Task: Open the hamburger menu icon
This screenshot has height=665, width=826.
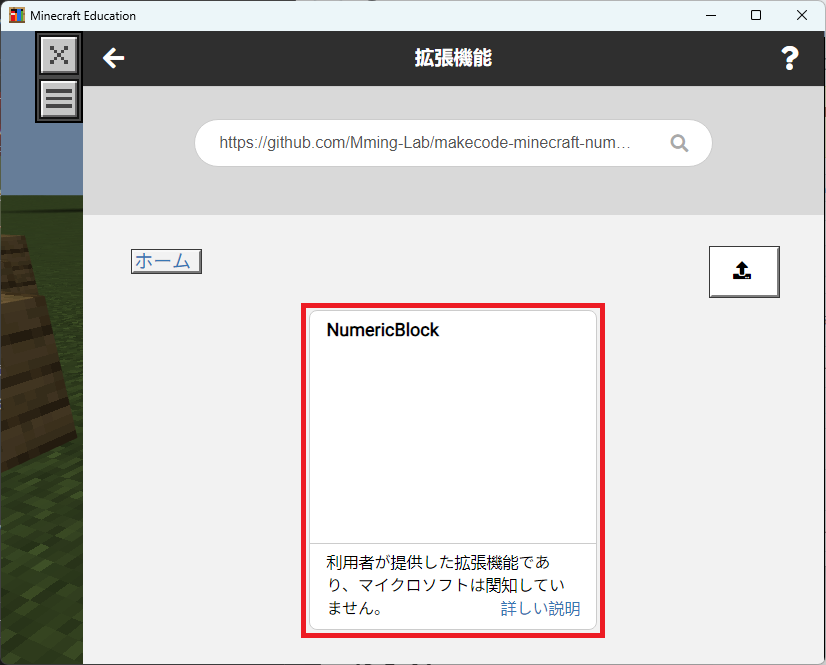Action: point(59,99)
